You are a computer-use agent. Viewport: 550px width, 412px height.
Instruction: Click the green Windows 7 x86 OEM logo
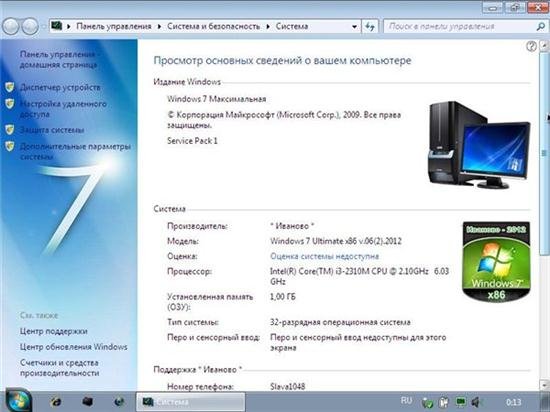[496, 262]
